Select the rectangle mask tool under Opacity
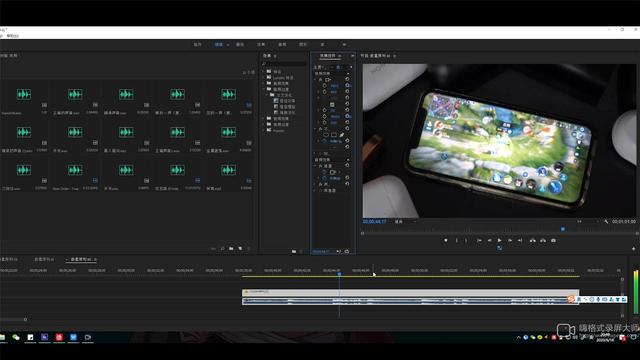This screenshot has width=640, height=360. pyautogui.click(x=334, y=135)
